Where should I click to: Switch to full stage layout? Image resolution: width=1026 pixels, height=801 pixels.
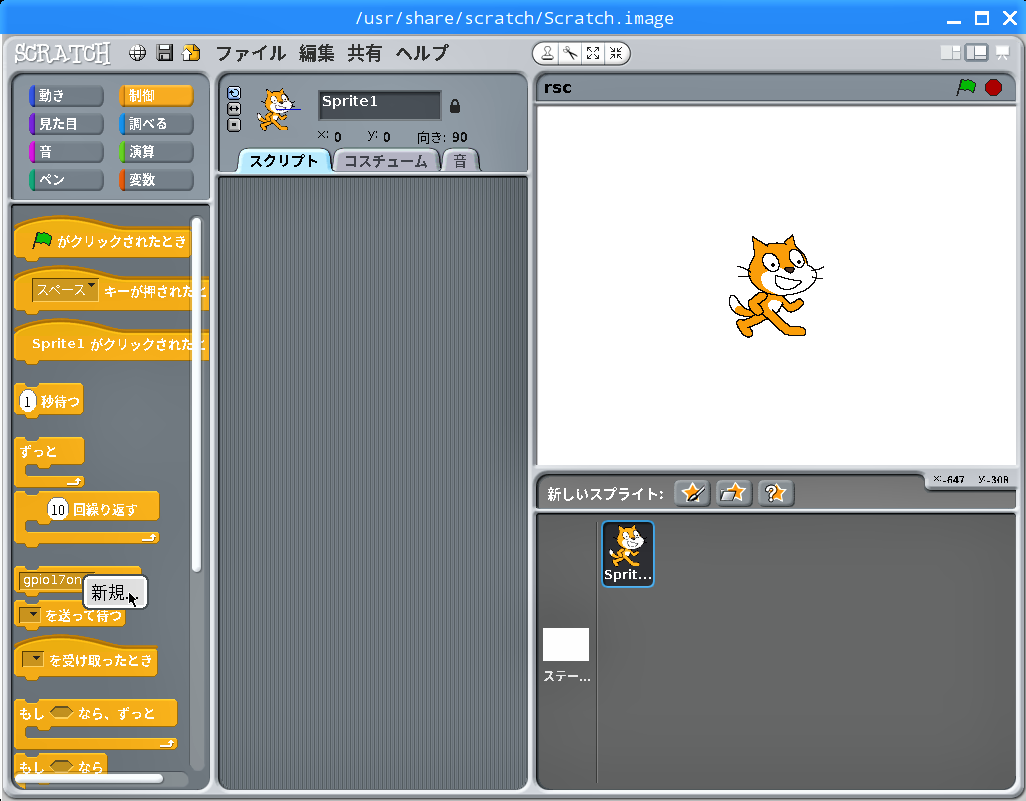976,53
